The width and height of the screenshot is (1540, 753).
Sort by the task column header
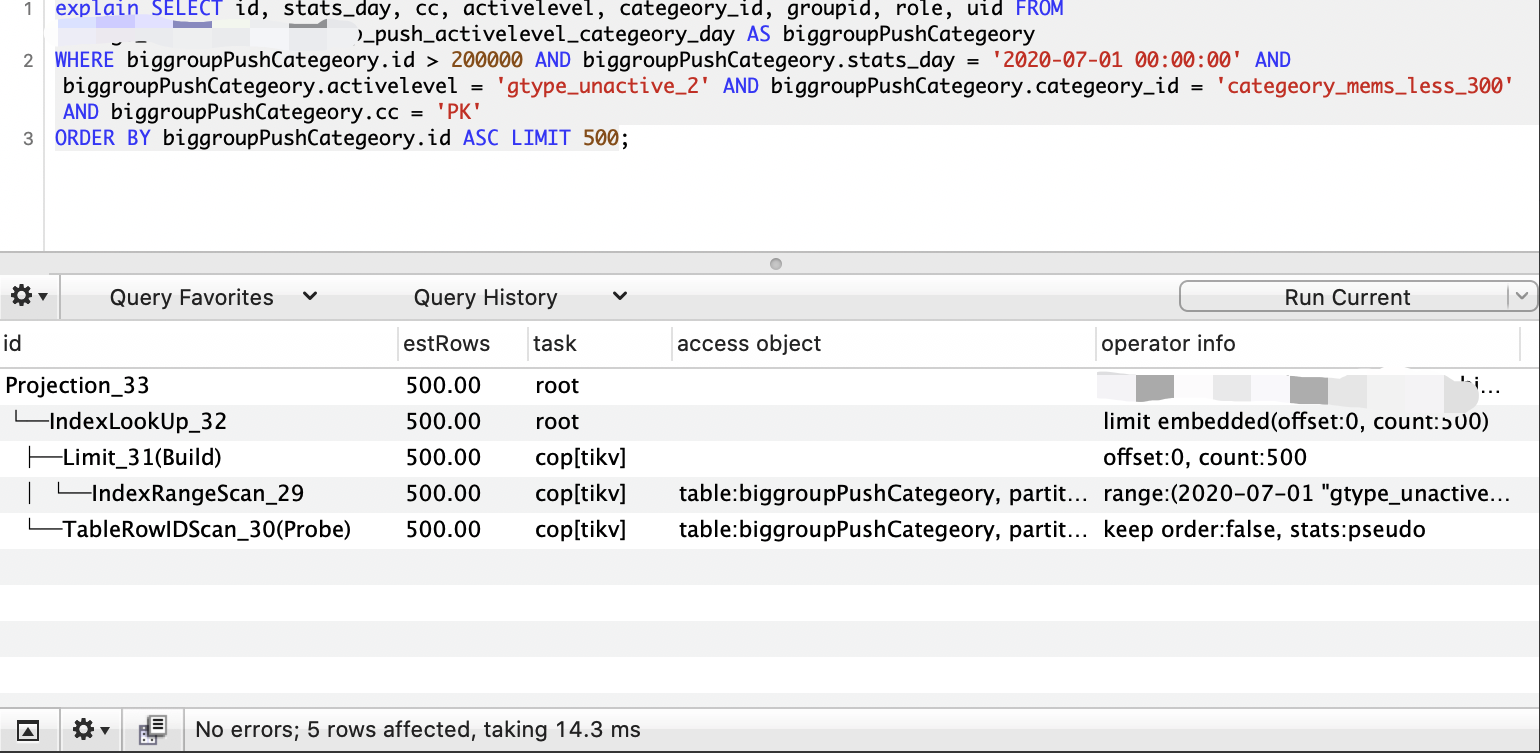pyautogui.click(x=599, y=344)
